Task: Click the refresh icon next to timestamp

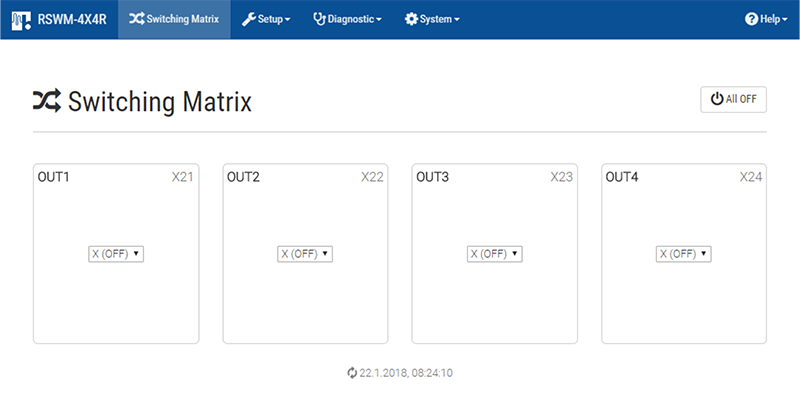Action: (351, 373)
